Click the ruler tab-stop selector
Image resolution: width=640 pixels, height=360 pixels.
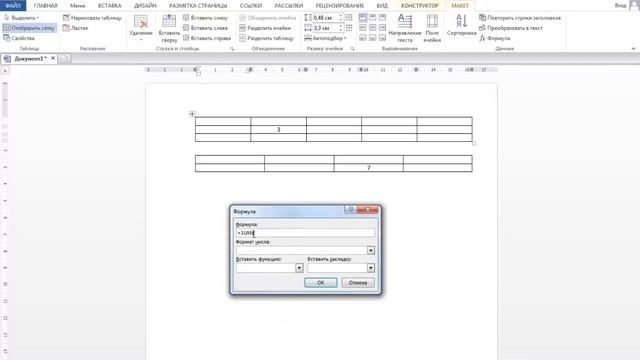[x=5, y=71]
